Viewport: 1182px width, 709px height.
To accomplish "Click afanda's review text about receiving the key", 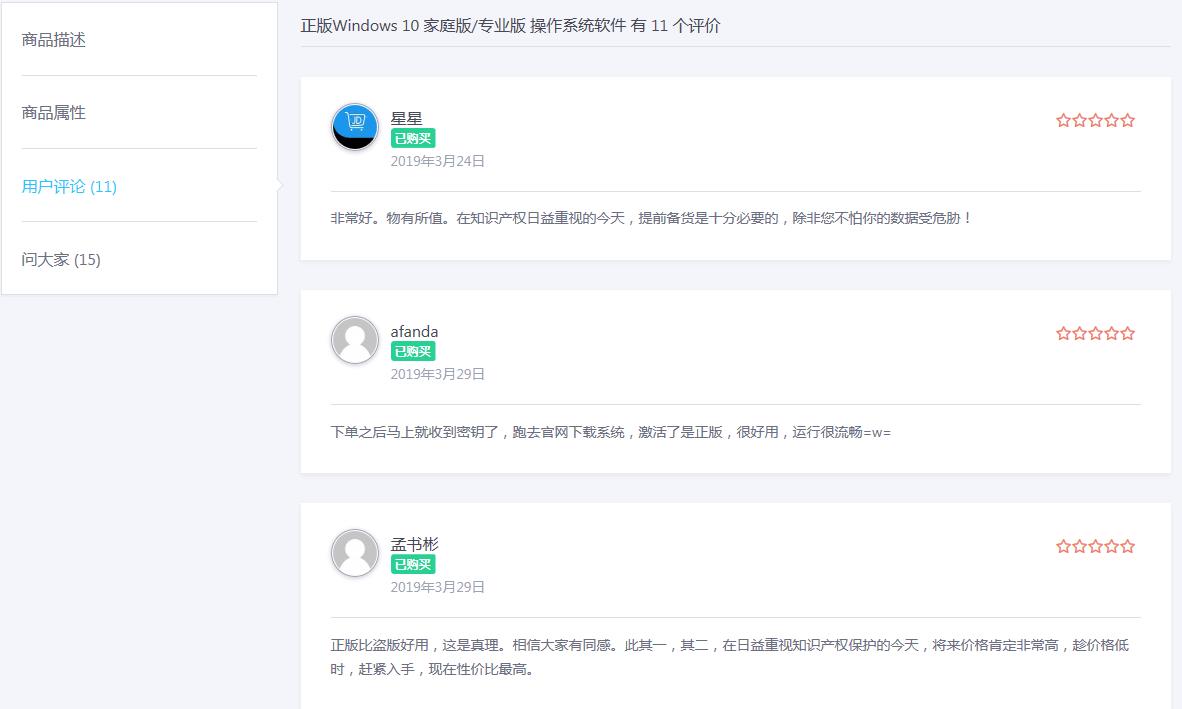I will coord(610,432).
